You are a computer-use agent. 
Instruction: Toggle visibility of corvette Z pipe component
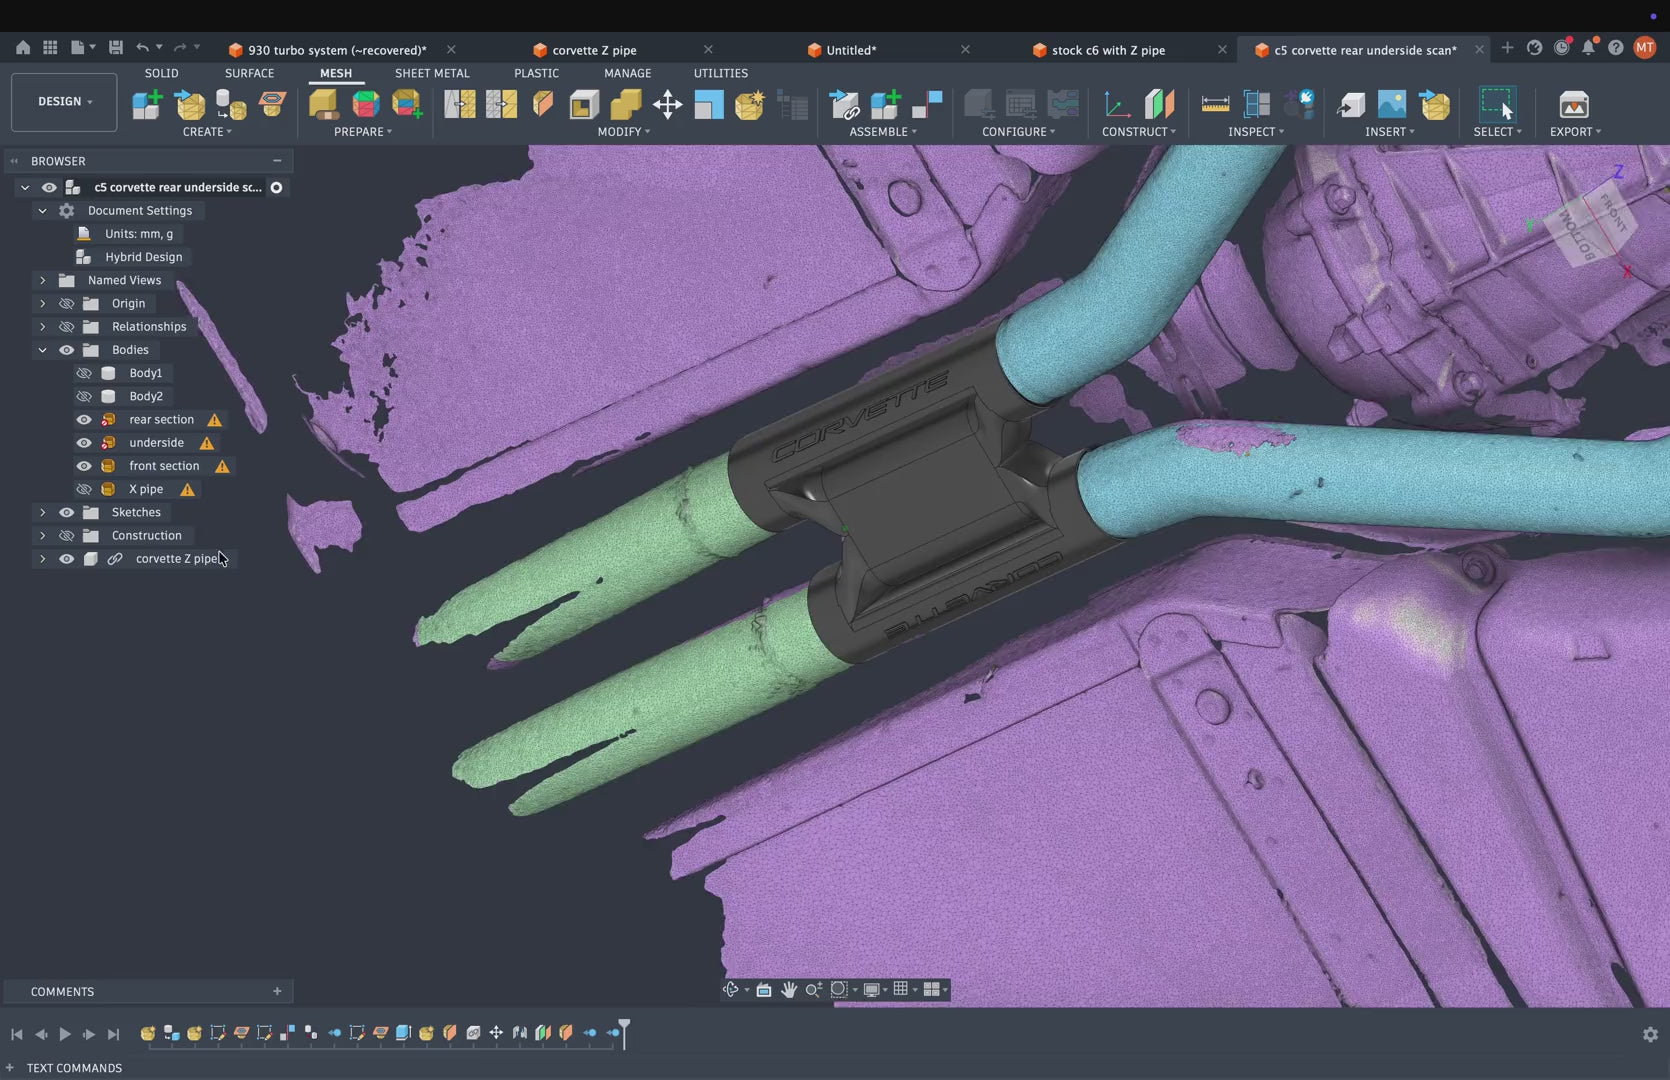click(x=67, y=559)
